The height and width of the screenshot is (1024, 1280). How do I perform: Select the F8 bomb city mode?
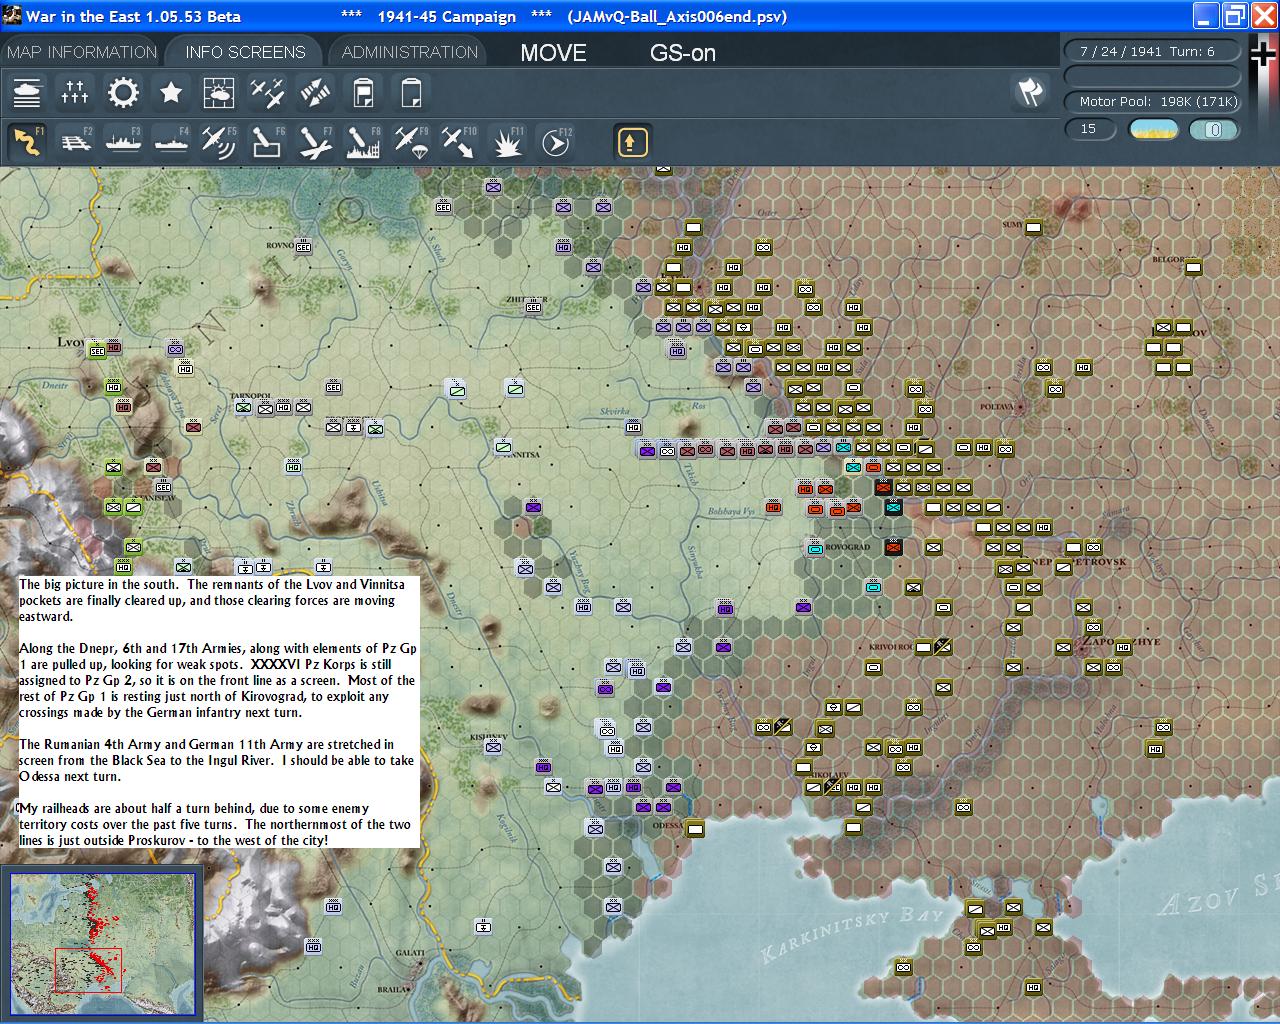click(x=363, y=142)
